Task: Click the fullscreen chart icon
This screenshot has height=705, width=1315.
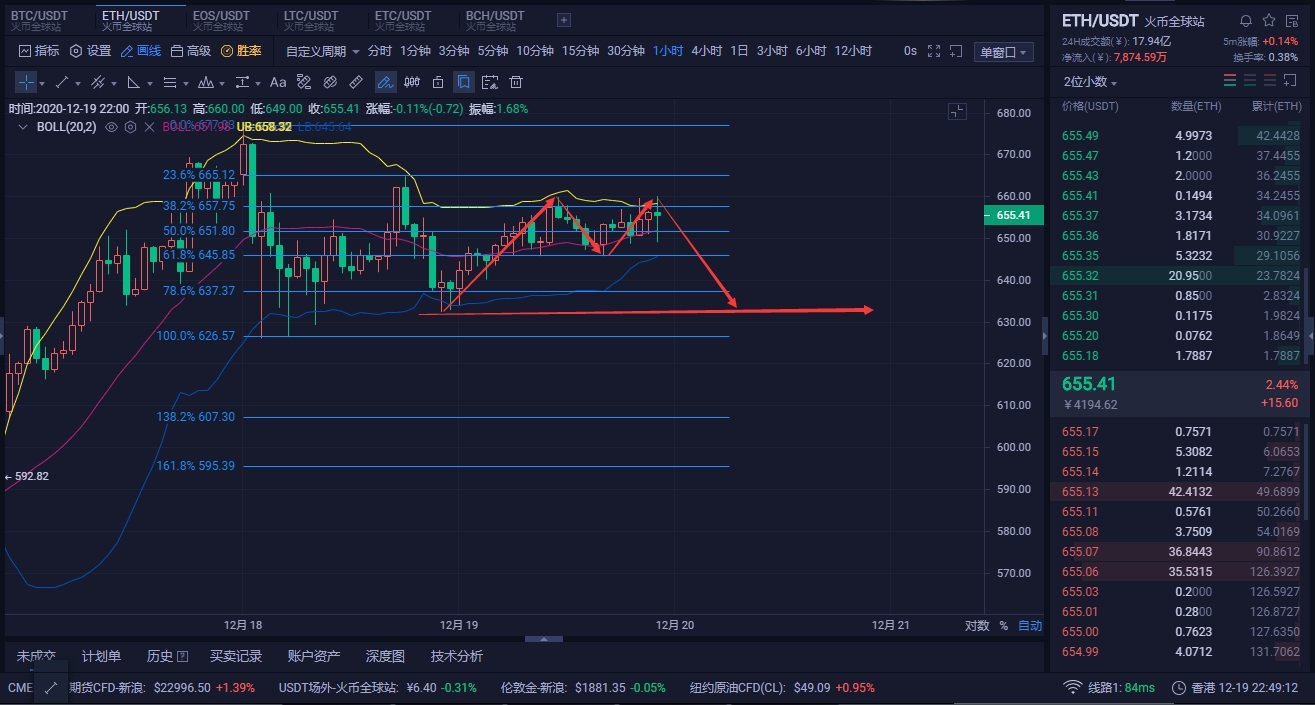Action: 934,51
